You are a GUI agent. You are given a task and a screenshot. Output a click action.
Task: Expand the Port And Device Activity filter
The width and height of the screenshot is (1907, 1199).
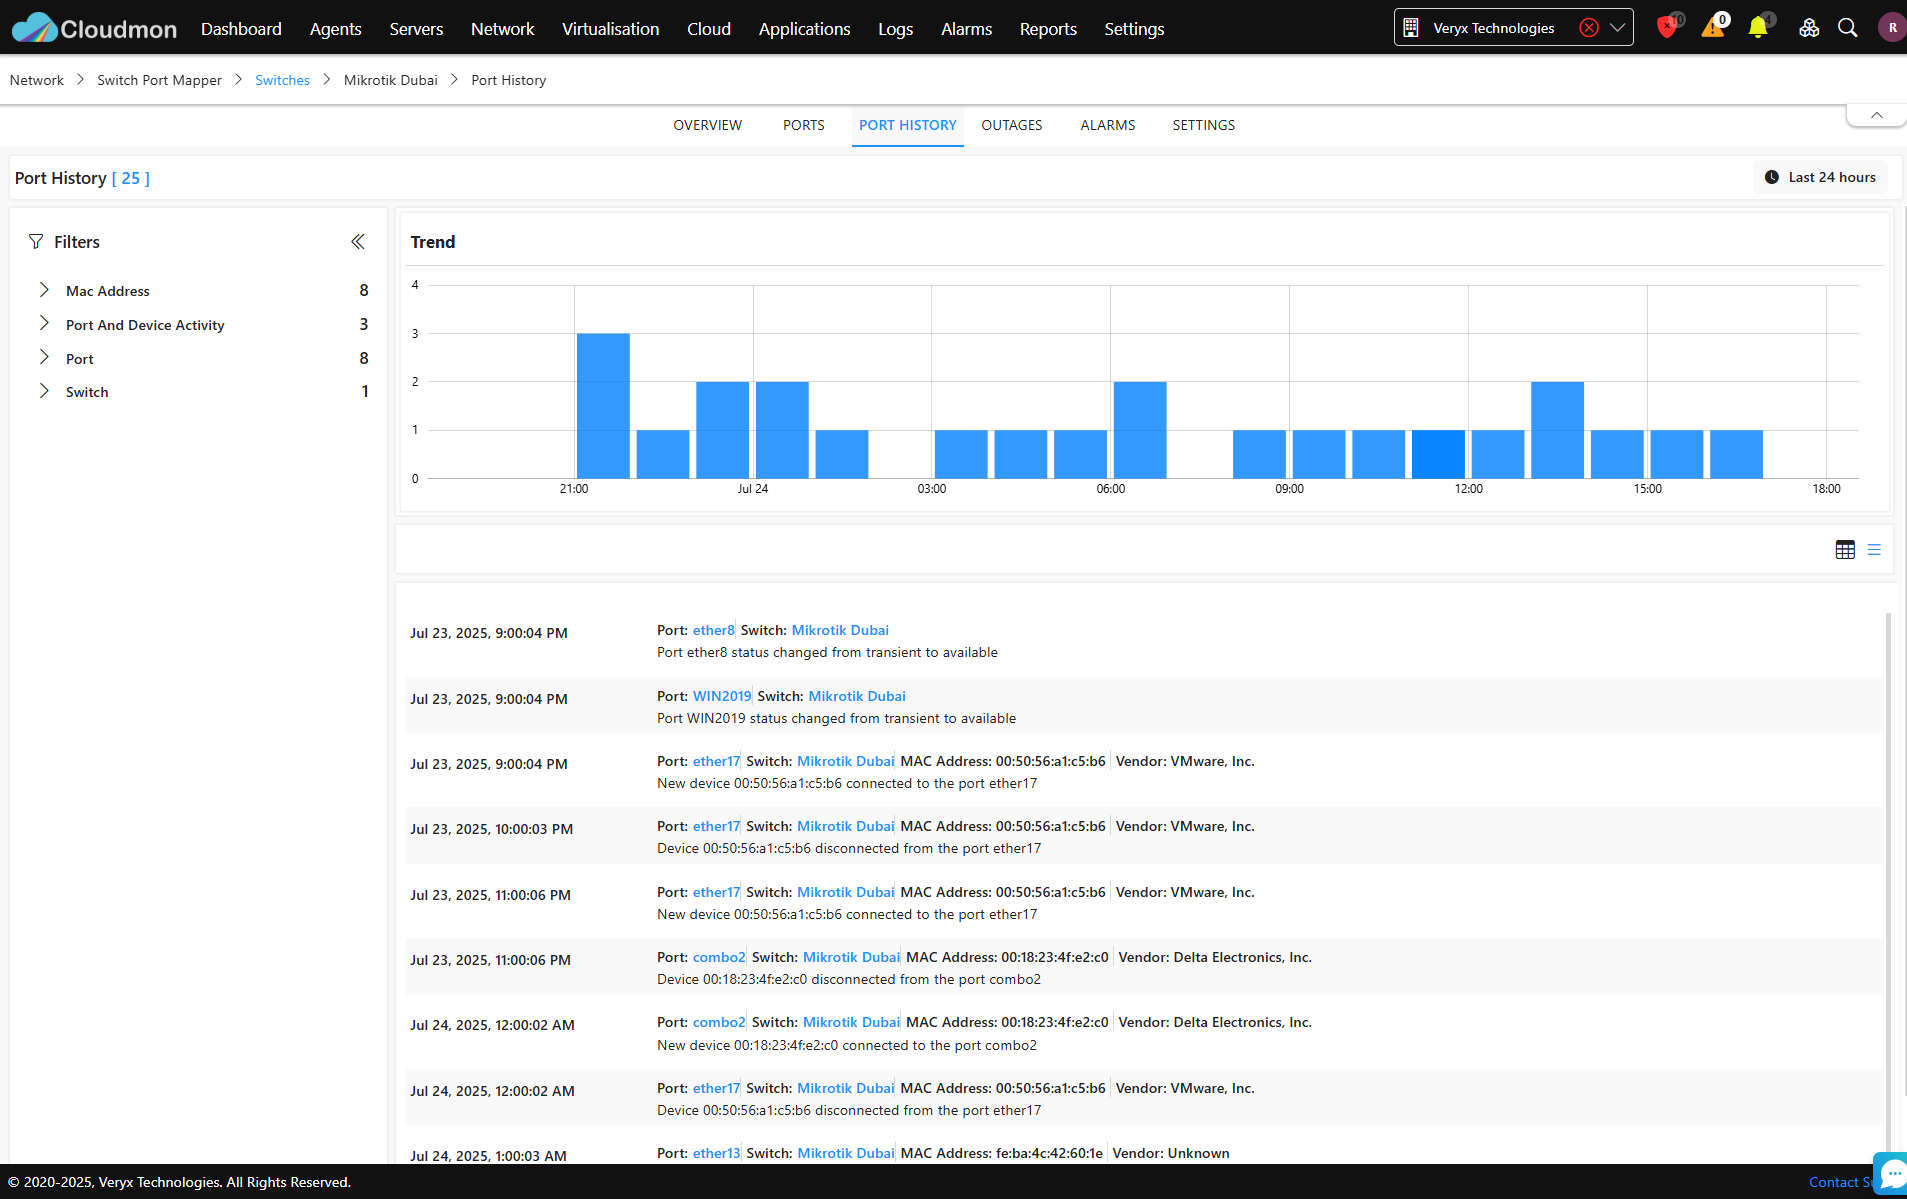click(44, 324)
